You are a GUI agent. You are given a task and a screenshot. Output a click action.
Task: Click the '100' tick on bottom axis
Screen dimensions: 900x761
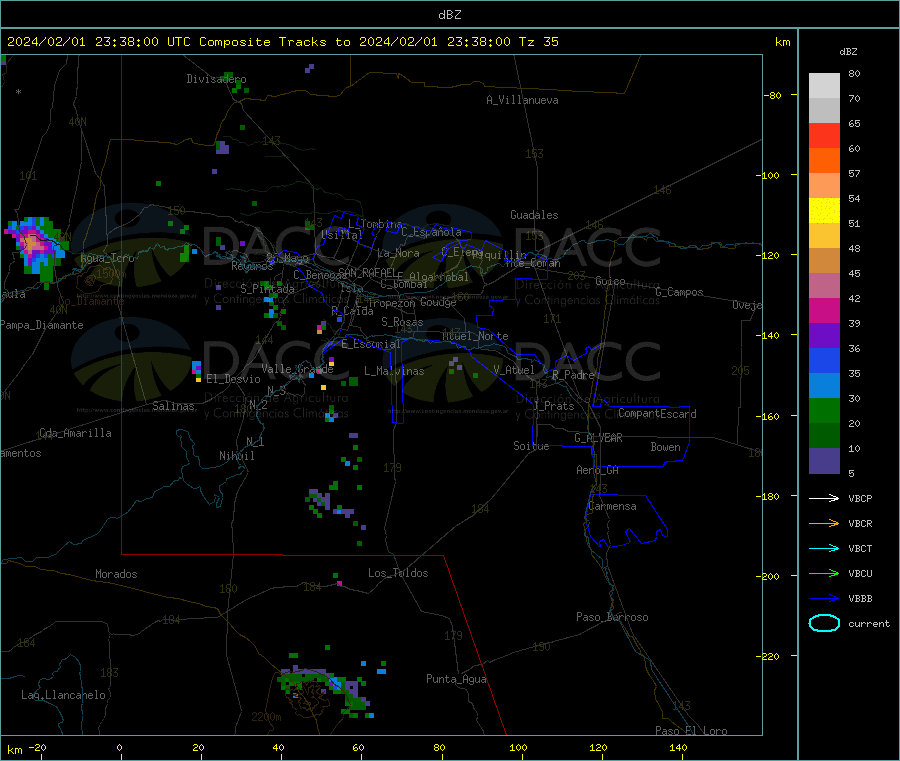[518, 748]
